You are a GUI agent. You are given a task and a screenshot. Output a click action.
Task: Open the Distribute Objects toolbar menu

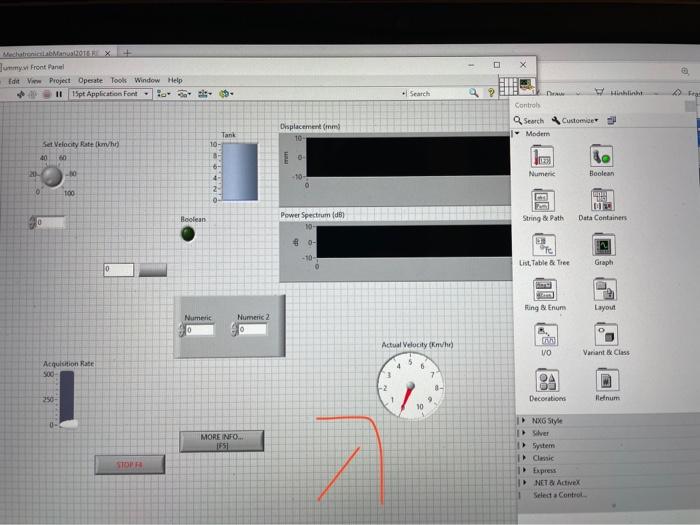pos(184,94)
